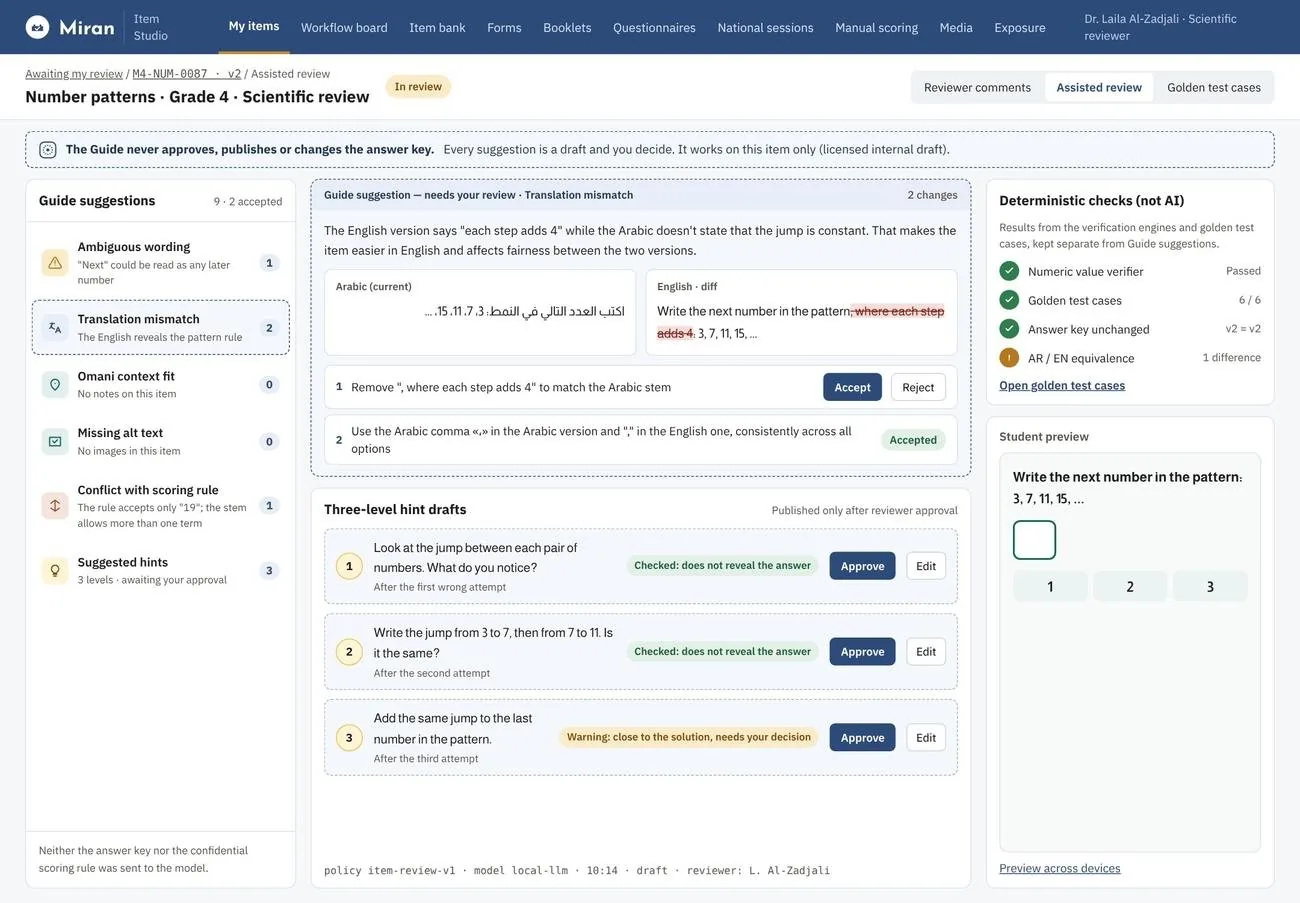Reject the remove-phrase translation change
This screenshot has width=1300, height=903.
coord(918,387)
